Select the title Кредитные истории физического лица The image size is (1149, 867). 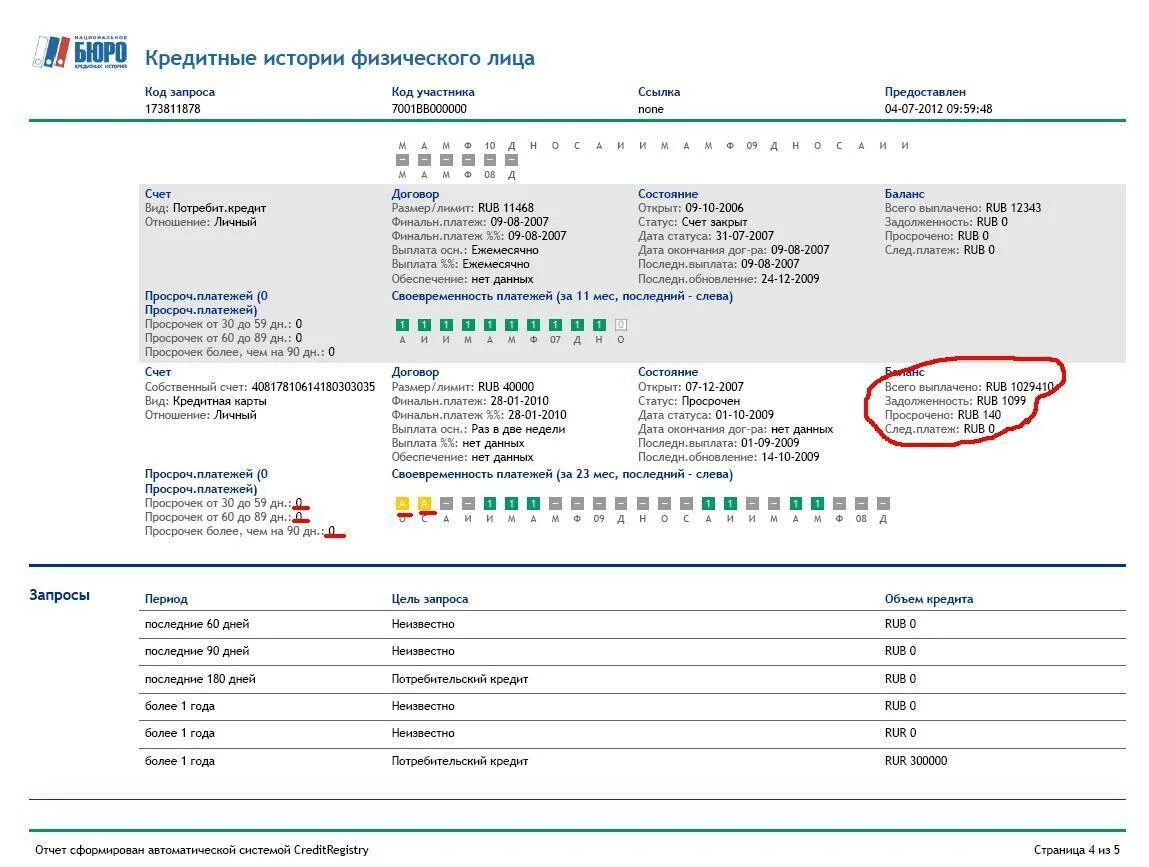pyautogui.click(x=339, y=58)
